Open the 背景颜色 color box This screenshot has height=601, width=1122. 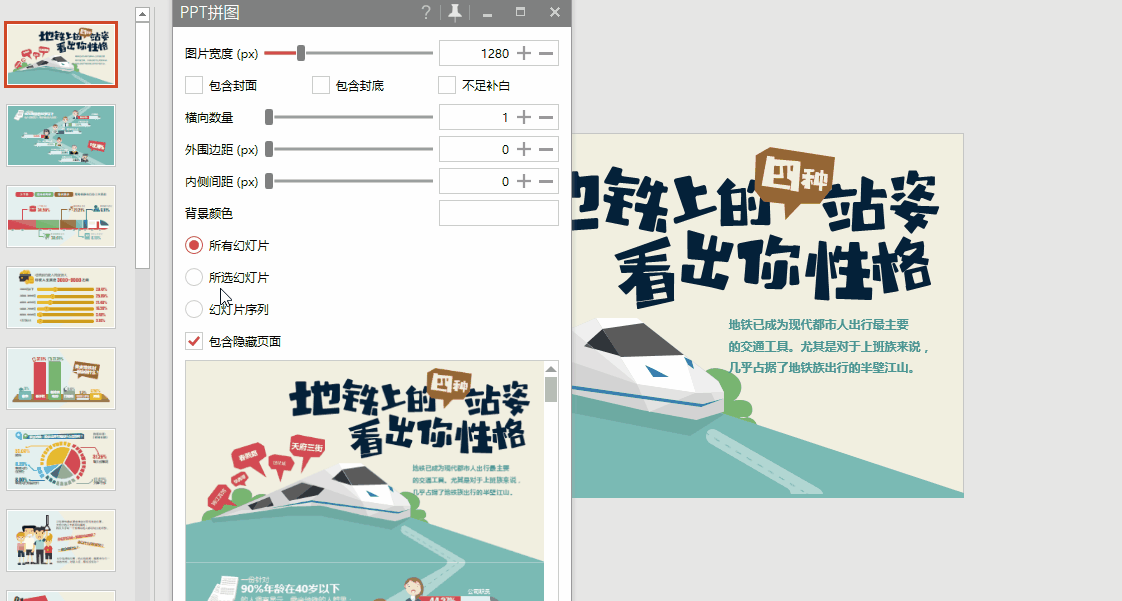498,213
